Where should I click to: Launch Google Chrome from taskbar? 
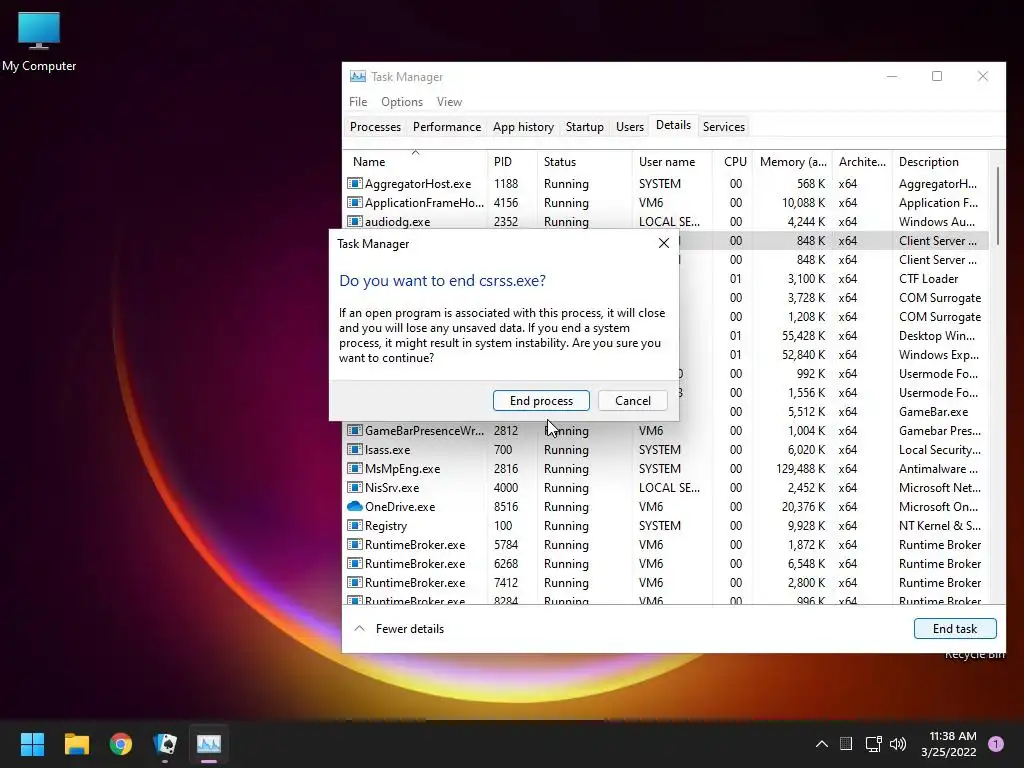point(121,744)
